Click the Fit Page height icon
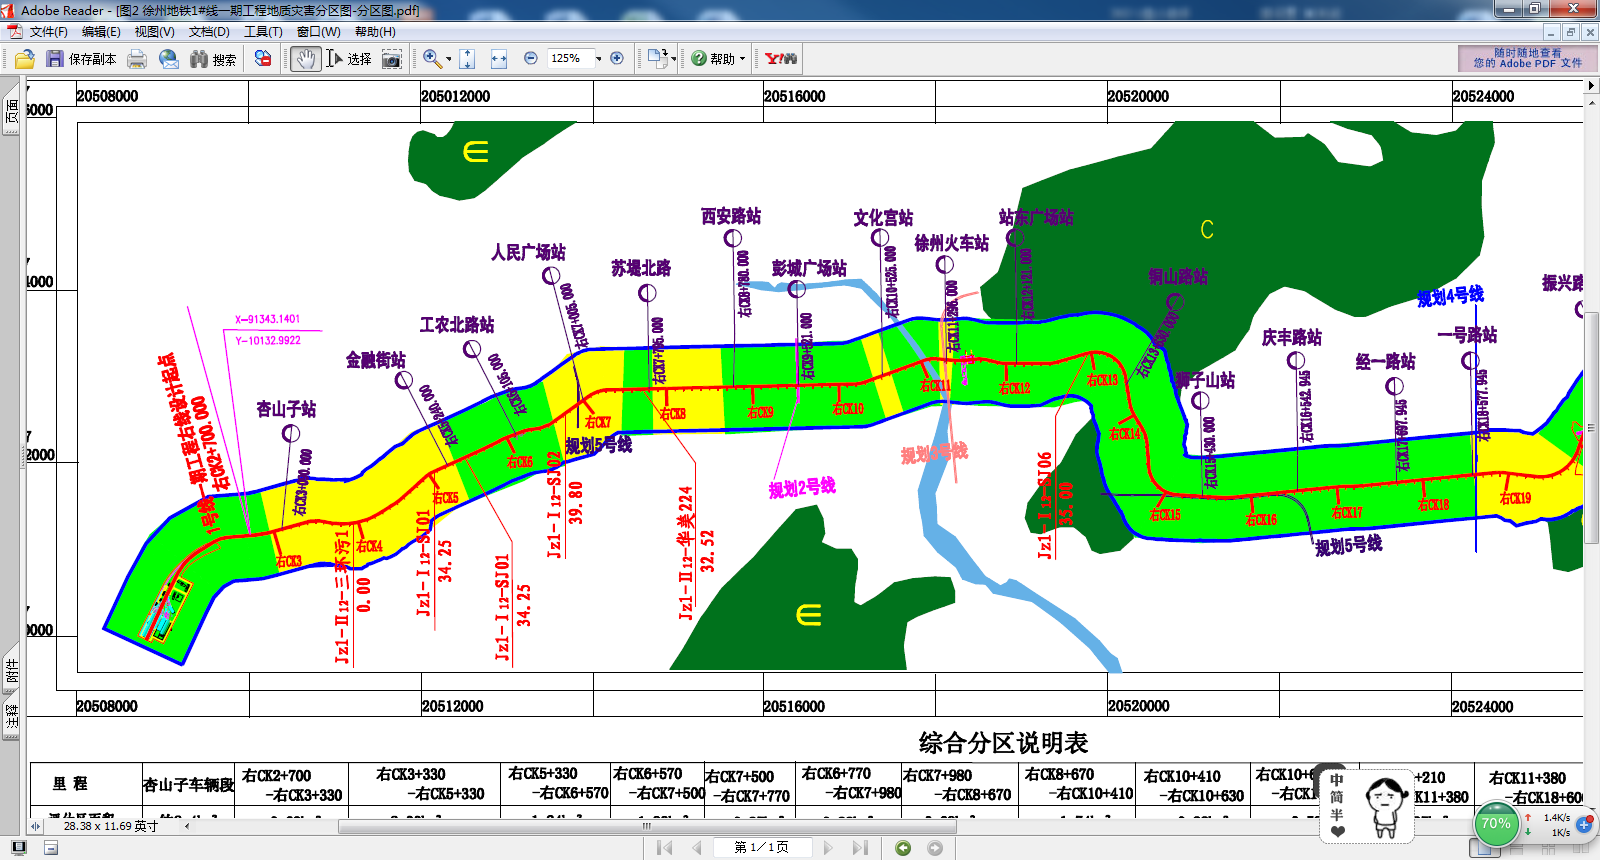The image size is (1600, 860). [467, 59]
